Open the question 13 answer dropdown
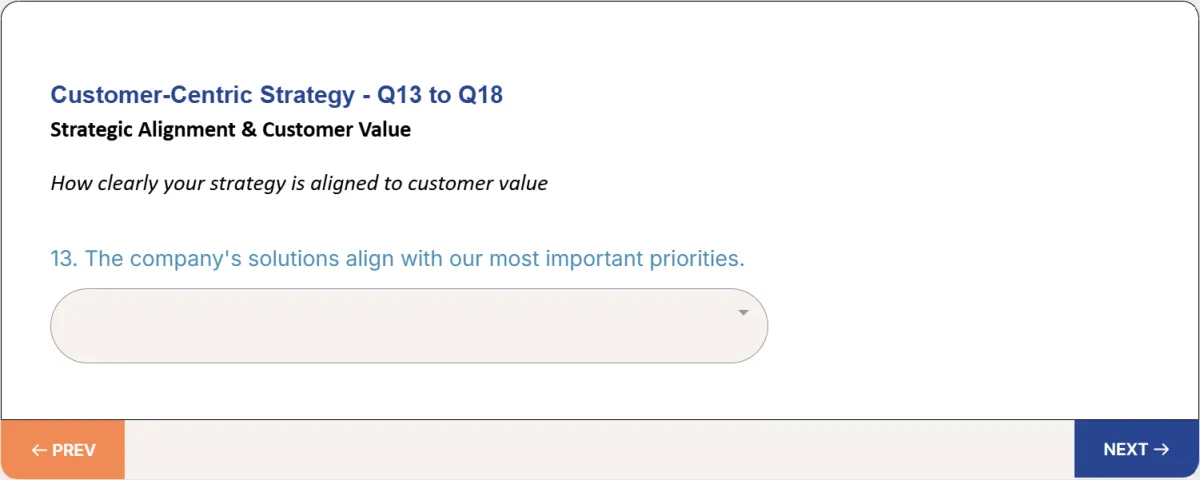The height and width of the screenshot is (480, 1200). tap(409, 326)
